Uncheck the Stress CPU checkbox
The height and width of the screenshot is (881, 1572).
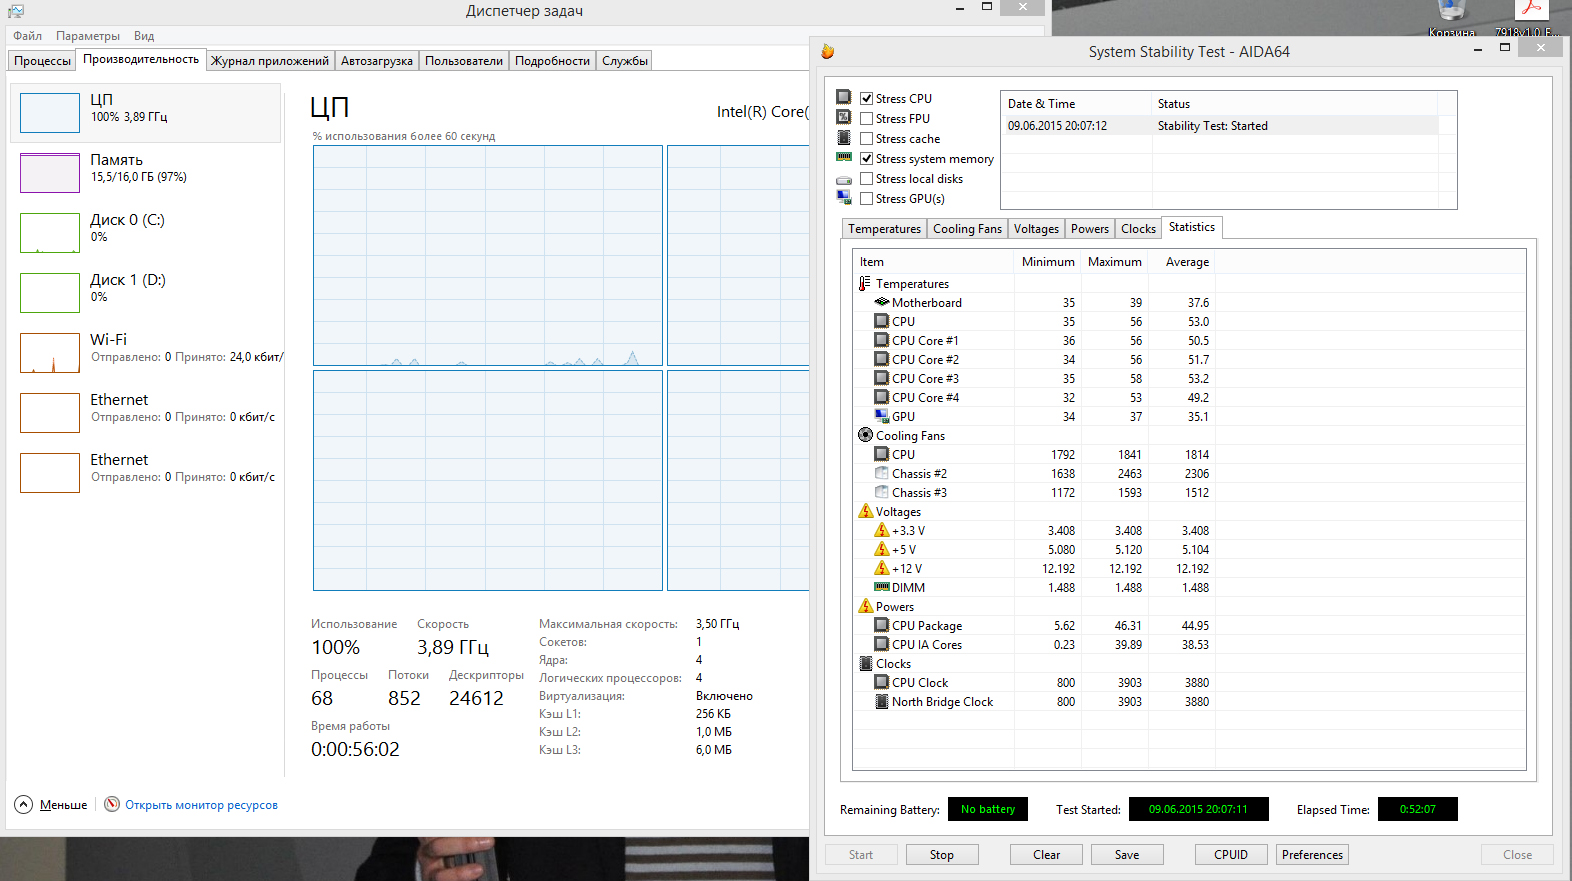[x=867, y=99]
